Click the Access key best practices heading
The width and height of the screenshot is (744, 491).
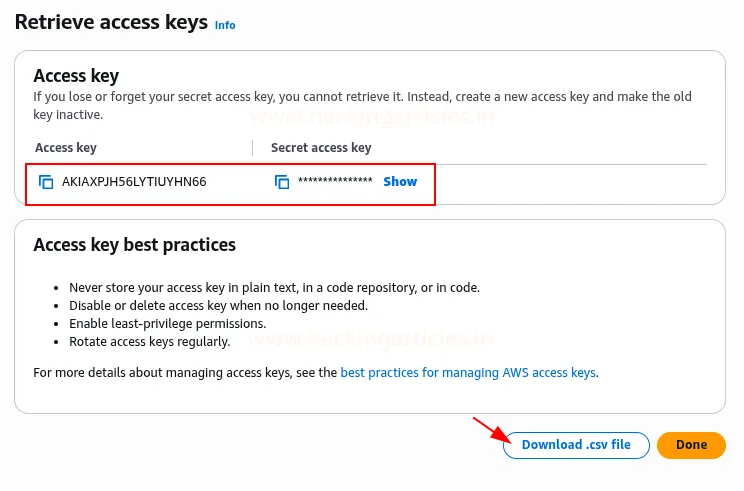click(x=134, y=245)
